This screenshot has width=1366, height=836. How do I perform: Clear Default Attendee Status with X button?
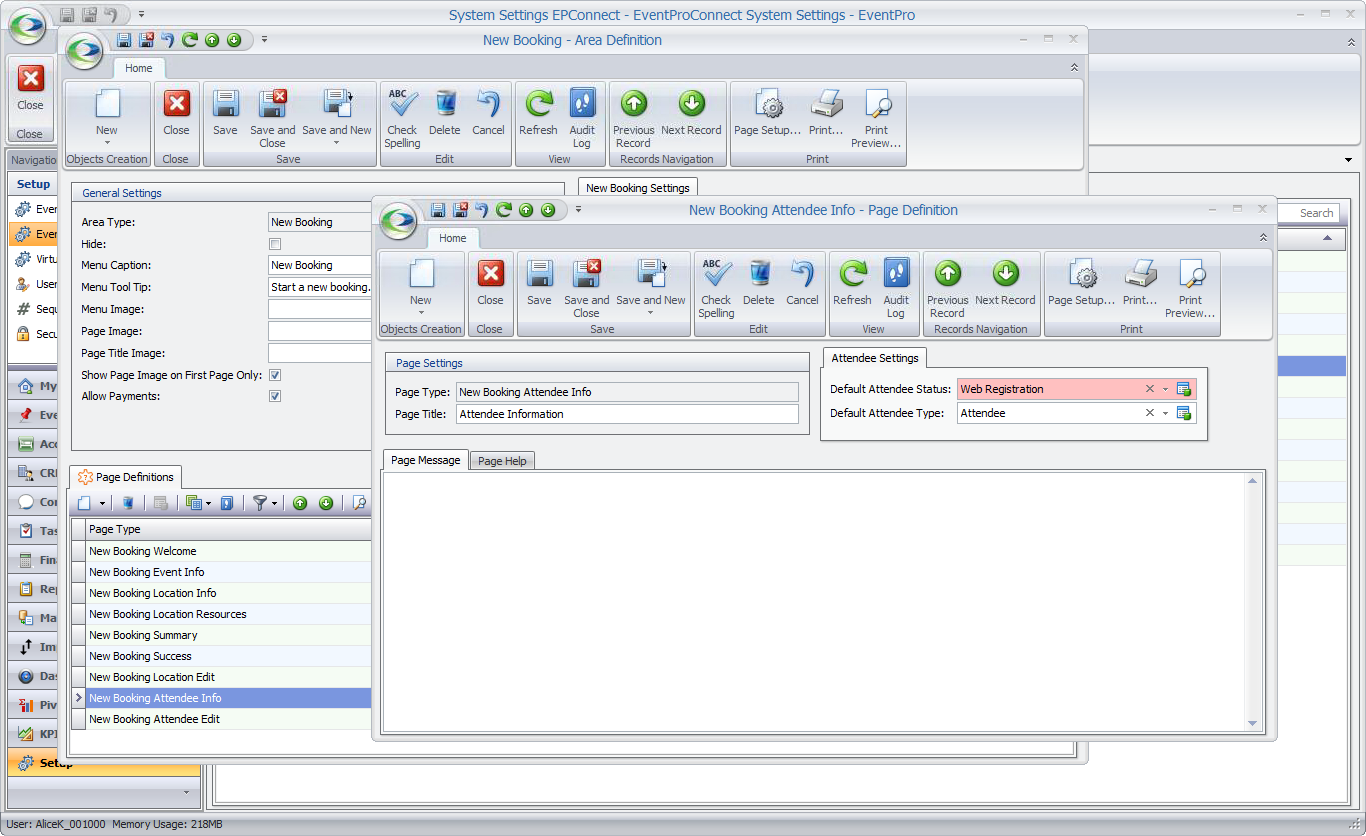(x=1150, y=389)
